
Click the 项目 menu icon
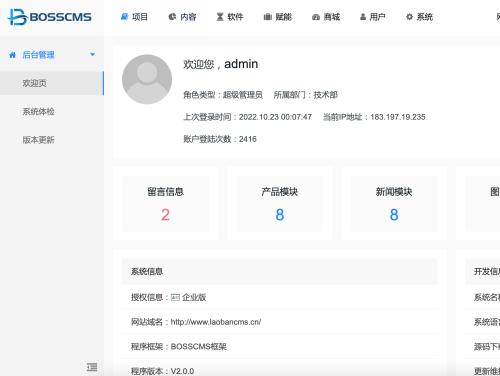click(x=124, y=17)
